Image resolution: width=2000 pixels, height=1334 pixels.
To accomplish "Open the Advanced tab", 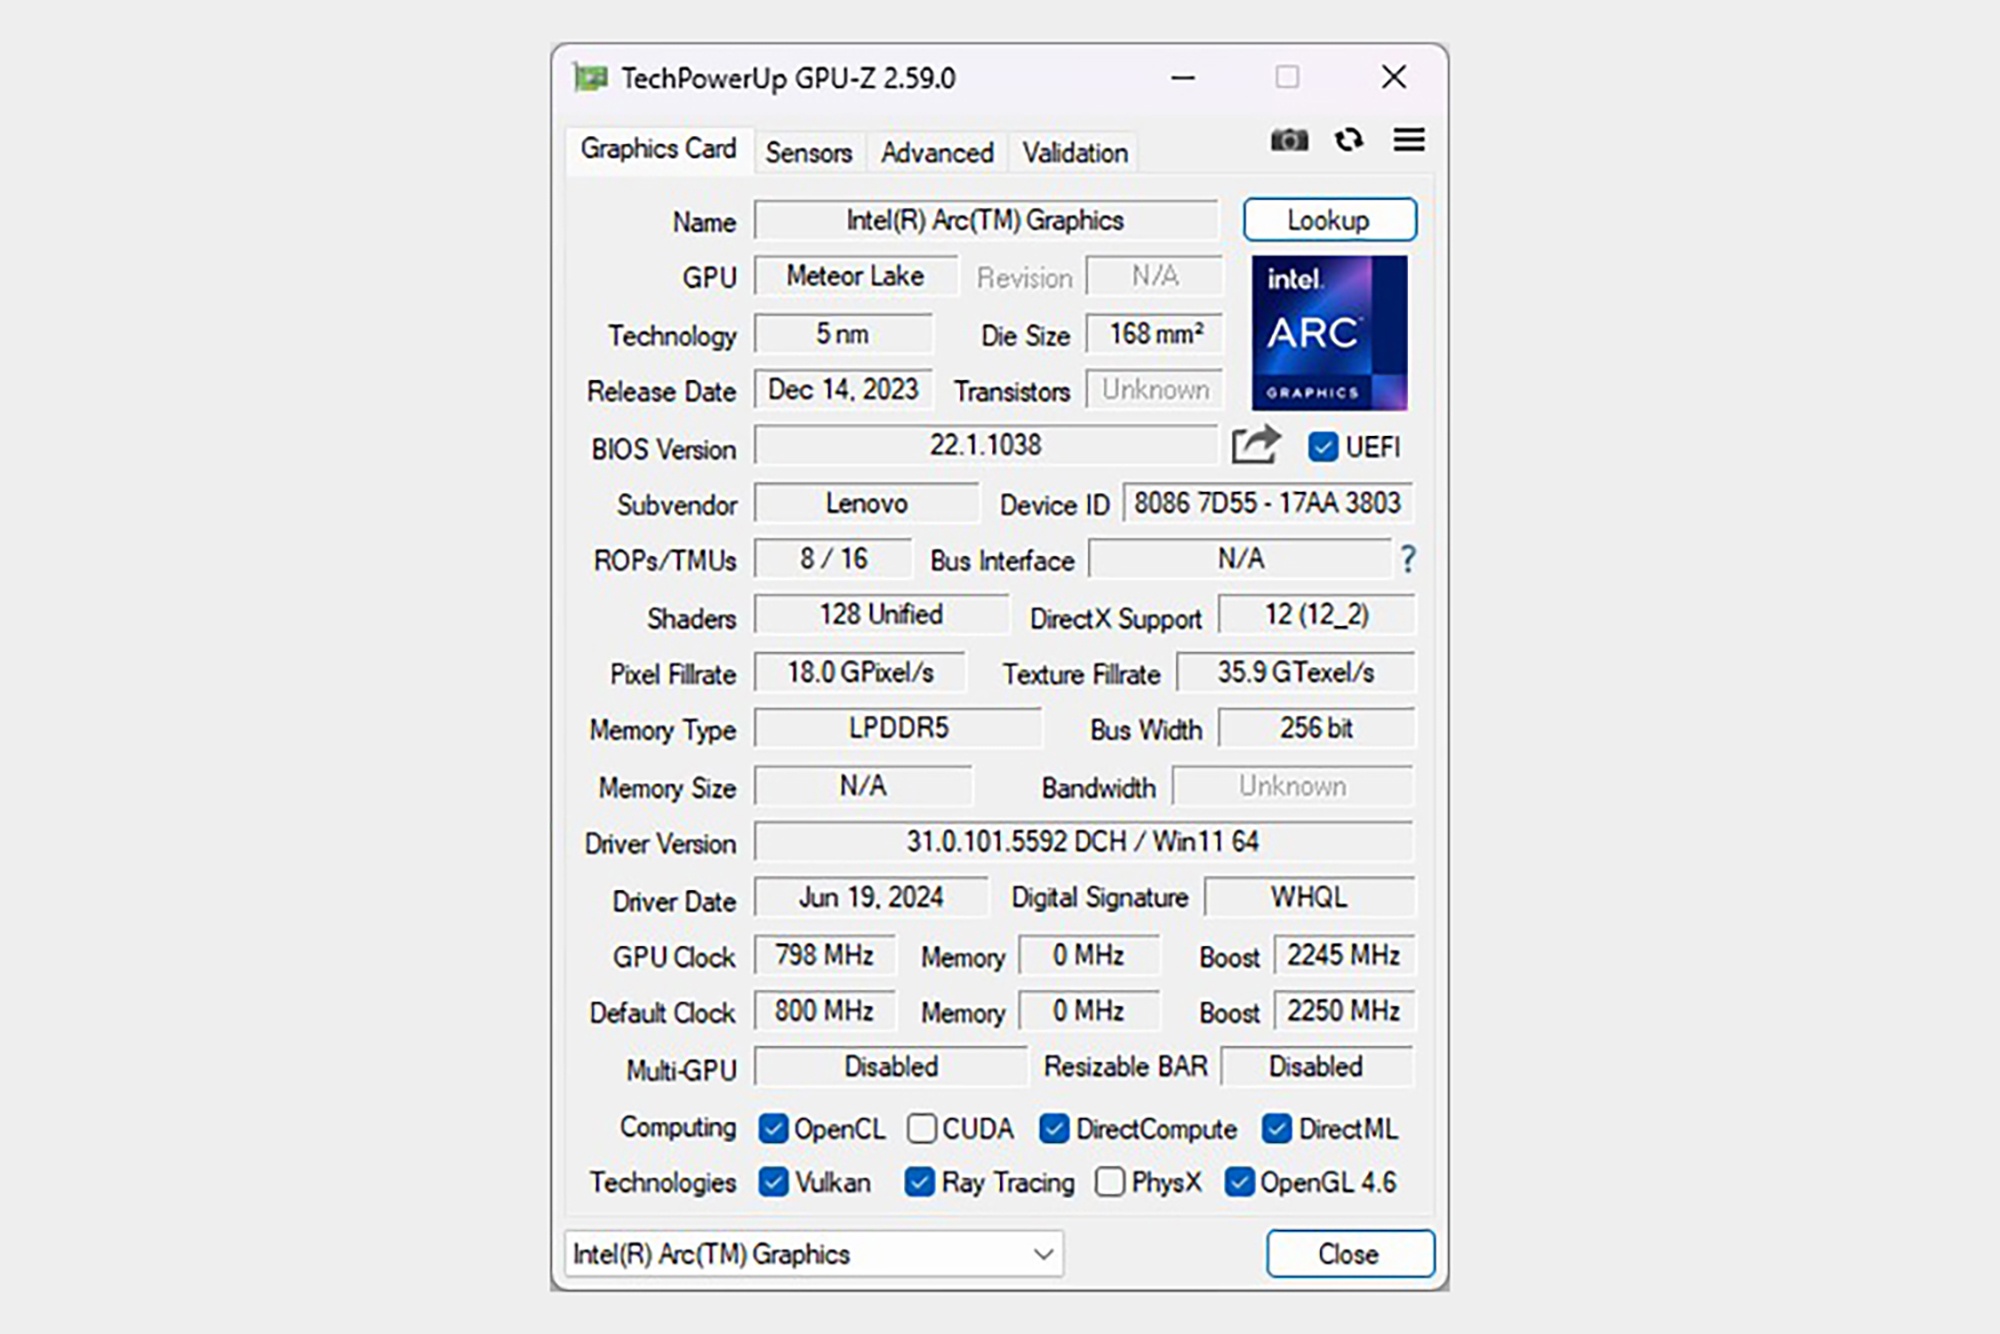I will pyautogui.click(x=937, y=153).
